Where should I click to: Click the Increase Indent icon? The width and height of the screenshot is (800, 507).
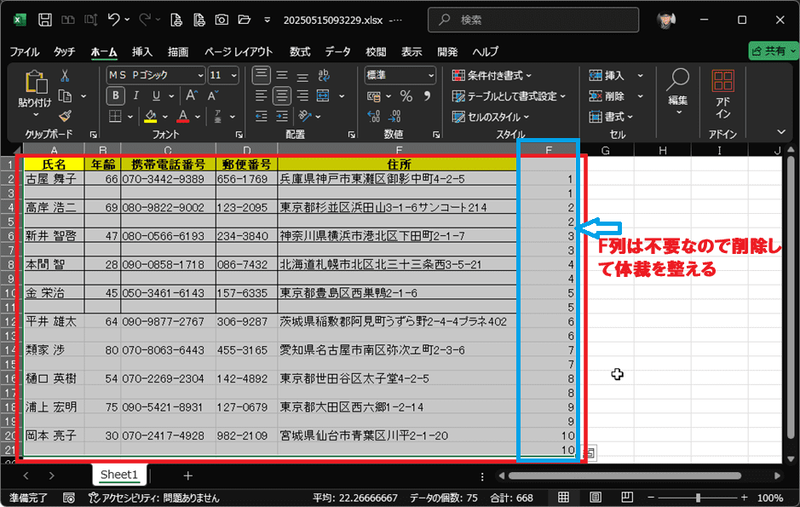pos(282,116)
